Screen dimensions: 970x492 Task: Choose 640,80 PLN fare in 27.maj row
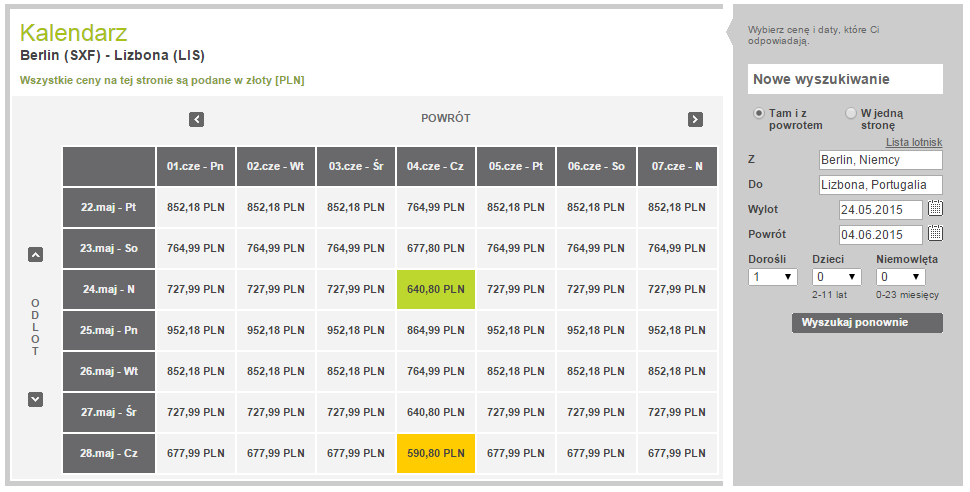[x=436, y=412]
